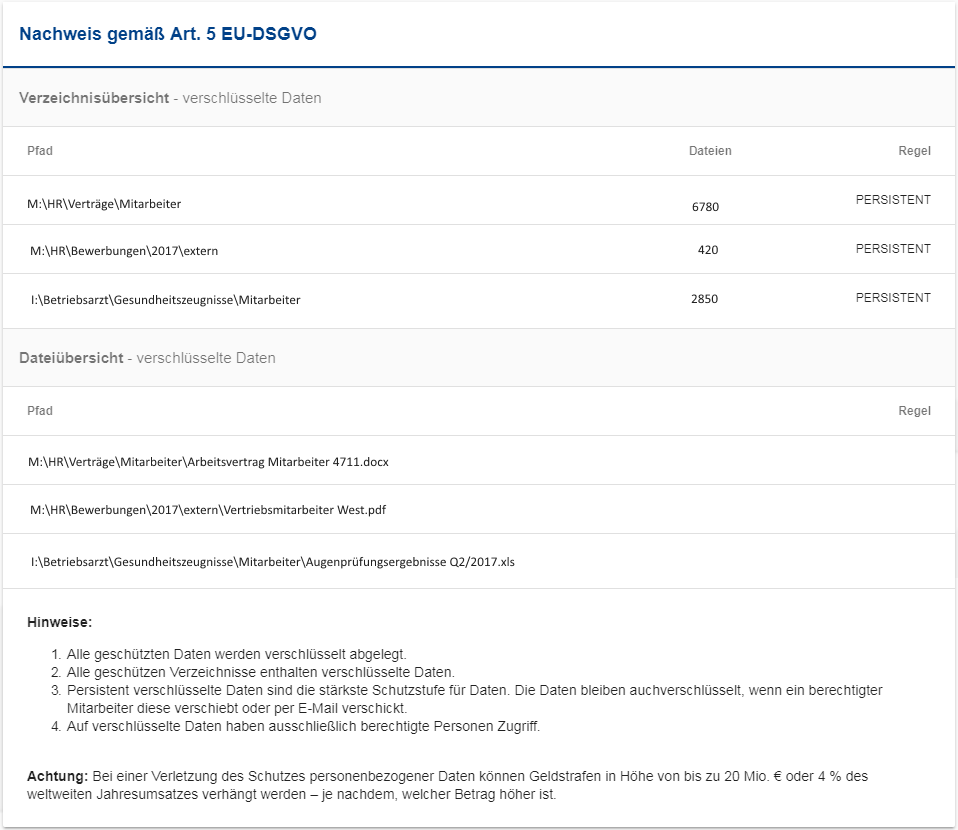958x830 pixels.
Task: Select file Vertriebsmitarbeiter West.pdf
Action: point(208,510)
